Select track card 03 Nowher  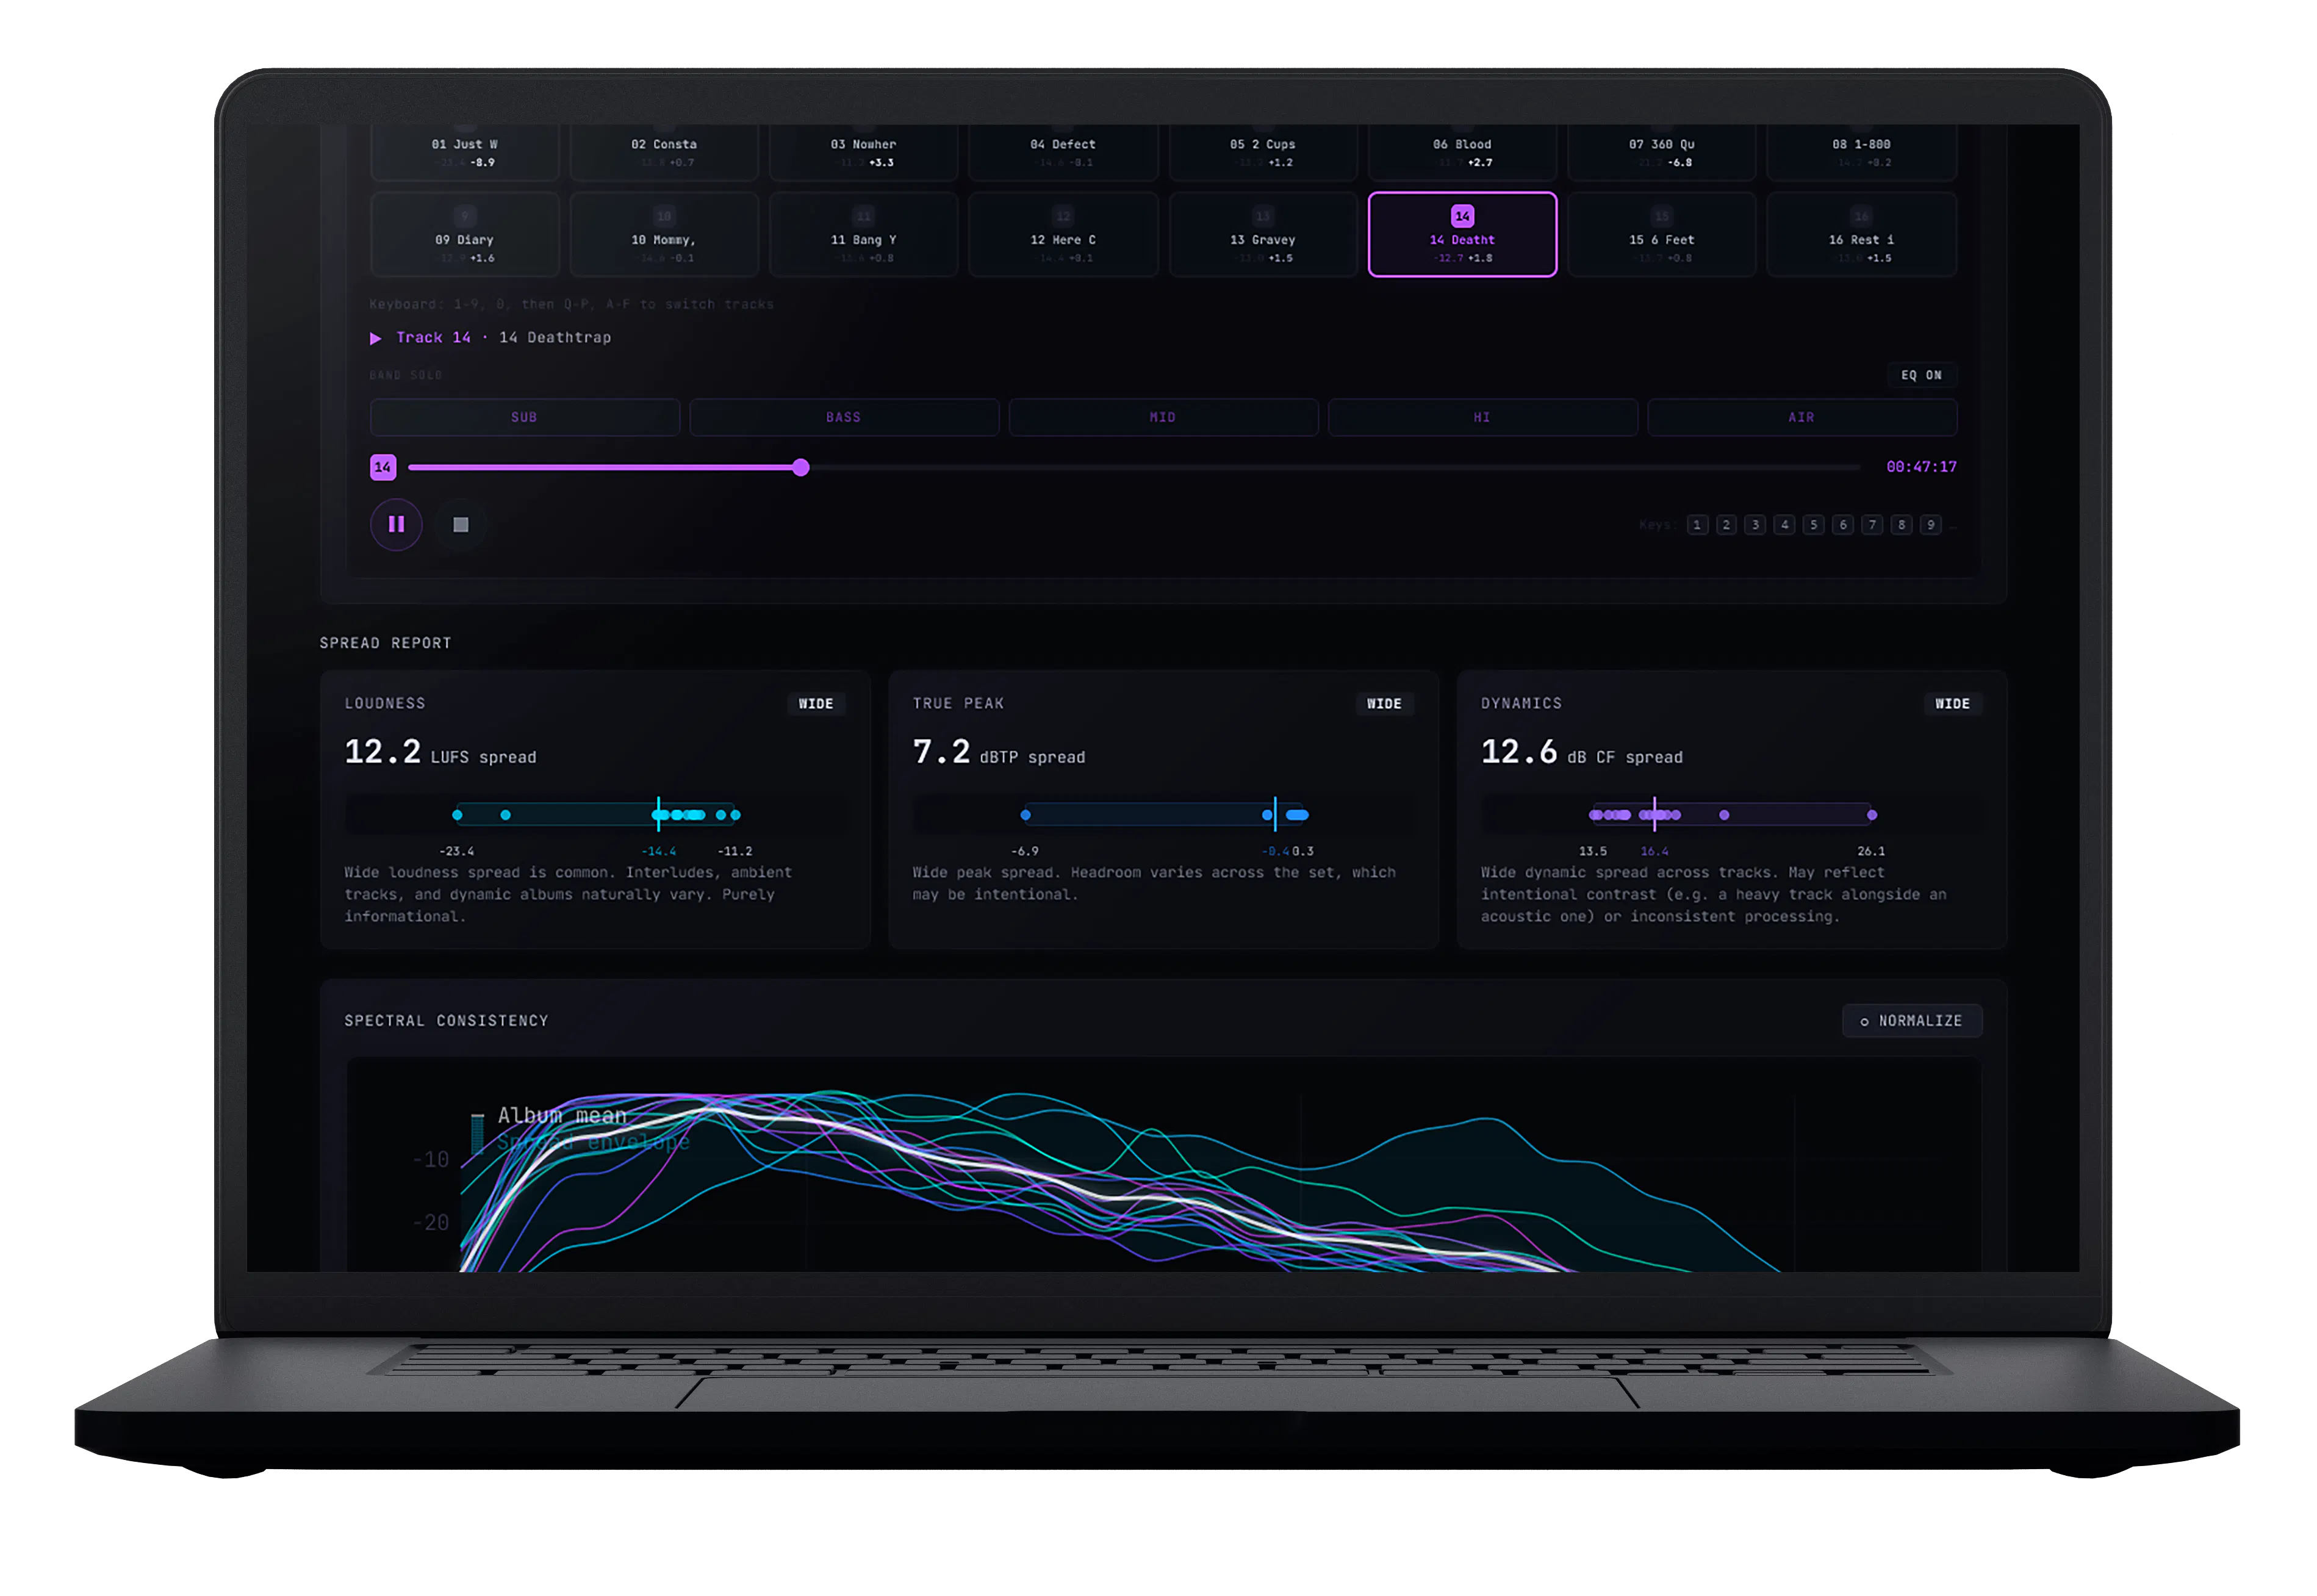pos(863,152)
